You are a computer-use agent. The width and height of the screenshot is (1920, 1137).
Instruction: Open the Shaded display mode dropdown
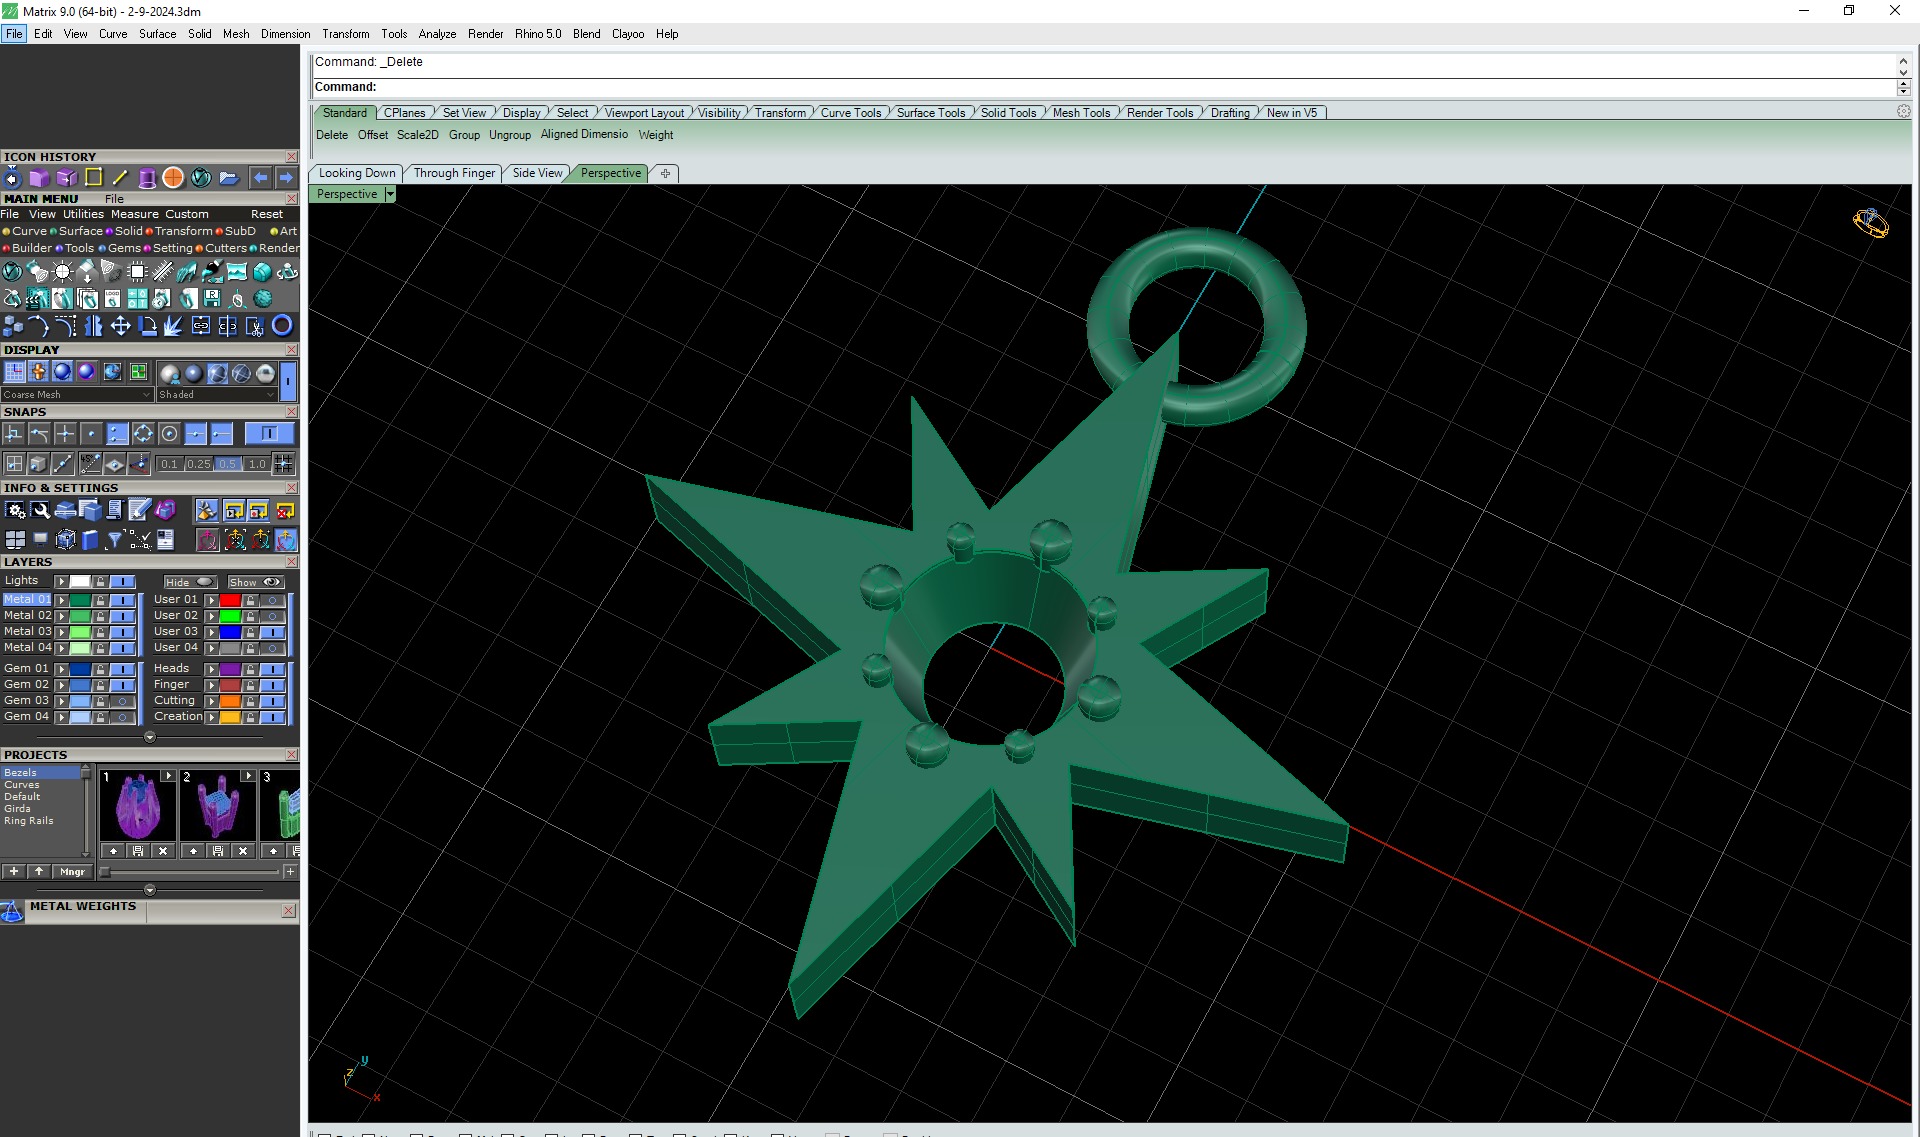[216, 395]
